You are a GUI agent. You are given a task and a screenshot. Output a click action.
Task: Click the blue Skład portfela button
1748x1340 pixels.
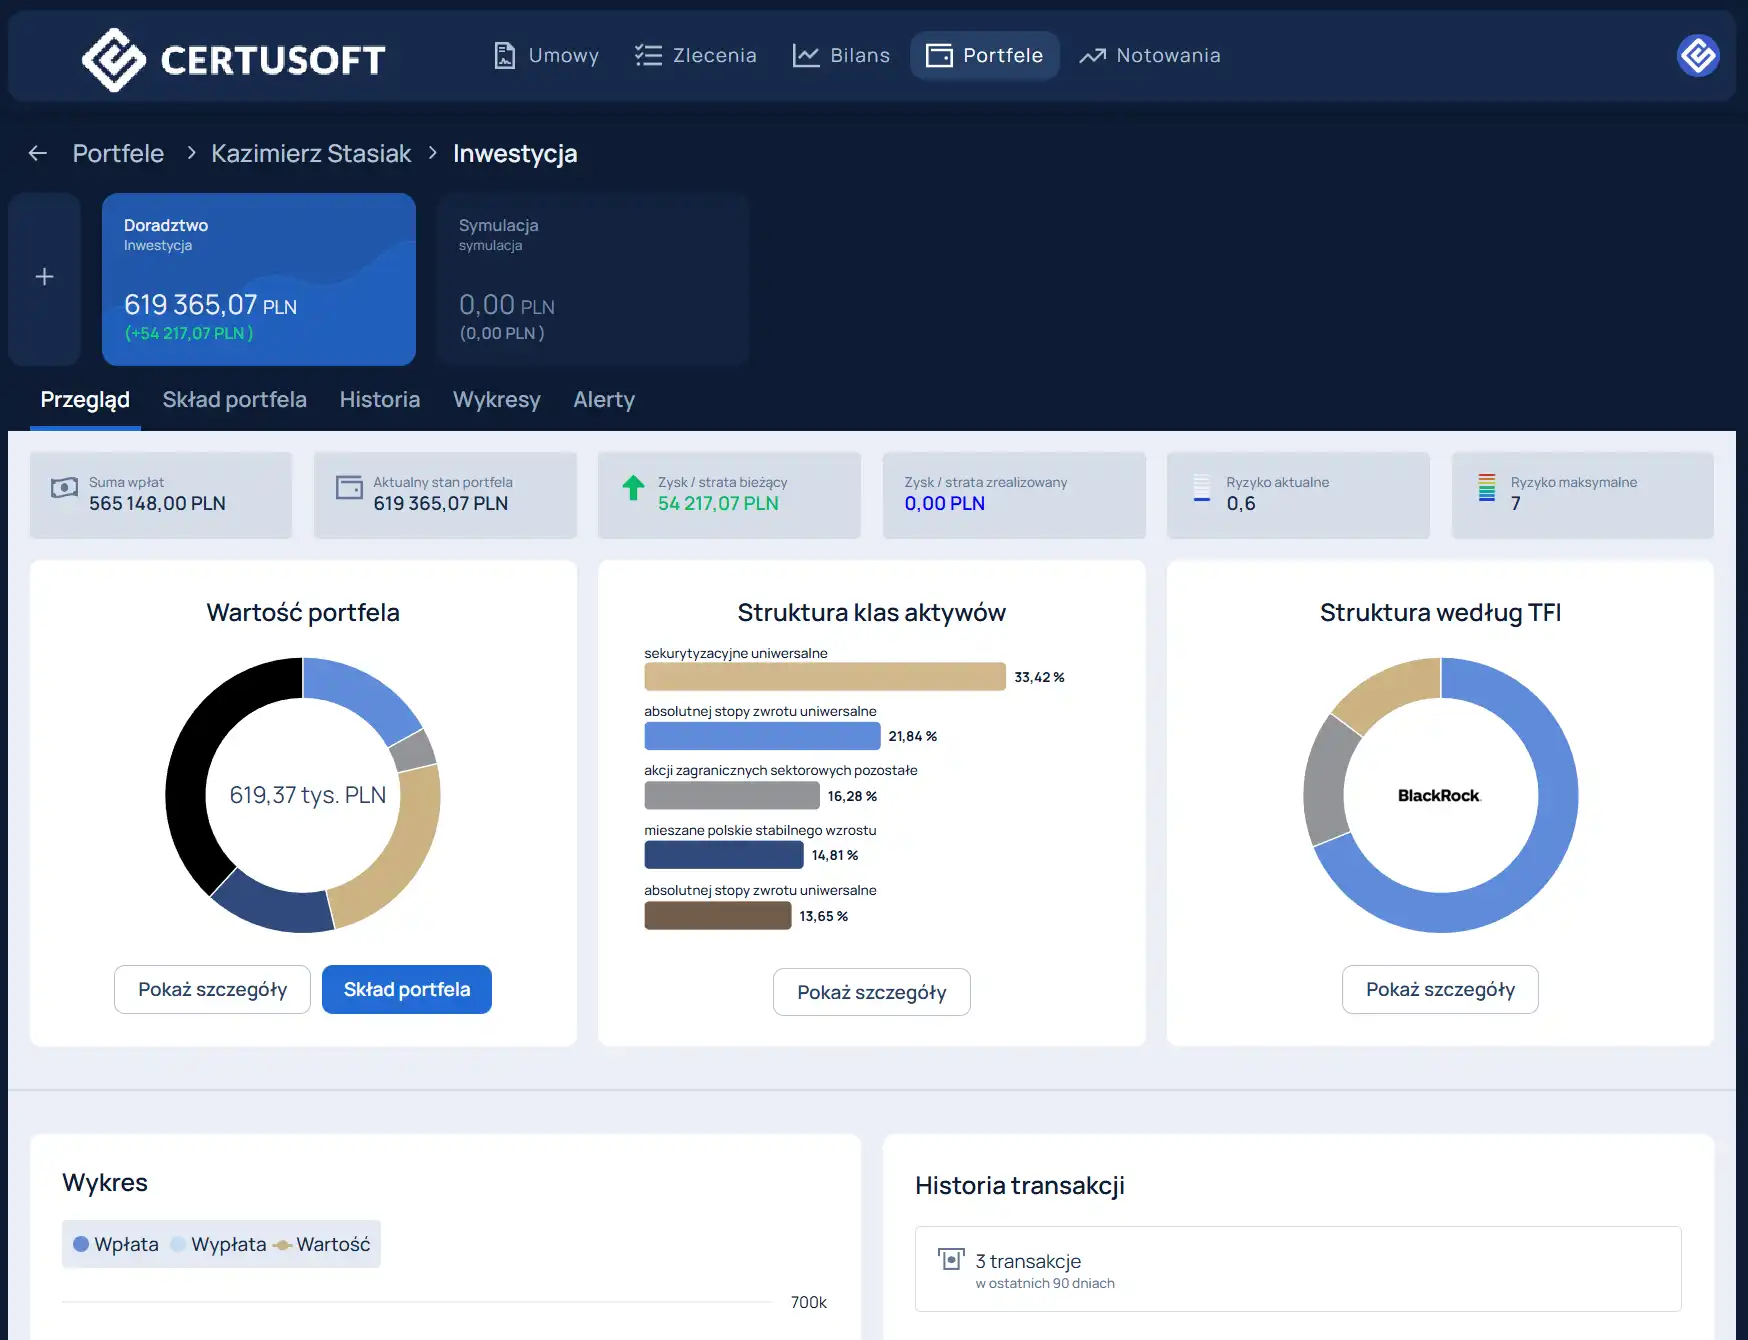click(x=406, y=989)
